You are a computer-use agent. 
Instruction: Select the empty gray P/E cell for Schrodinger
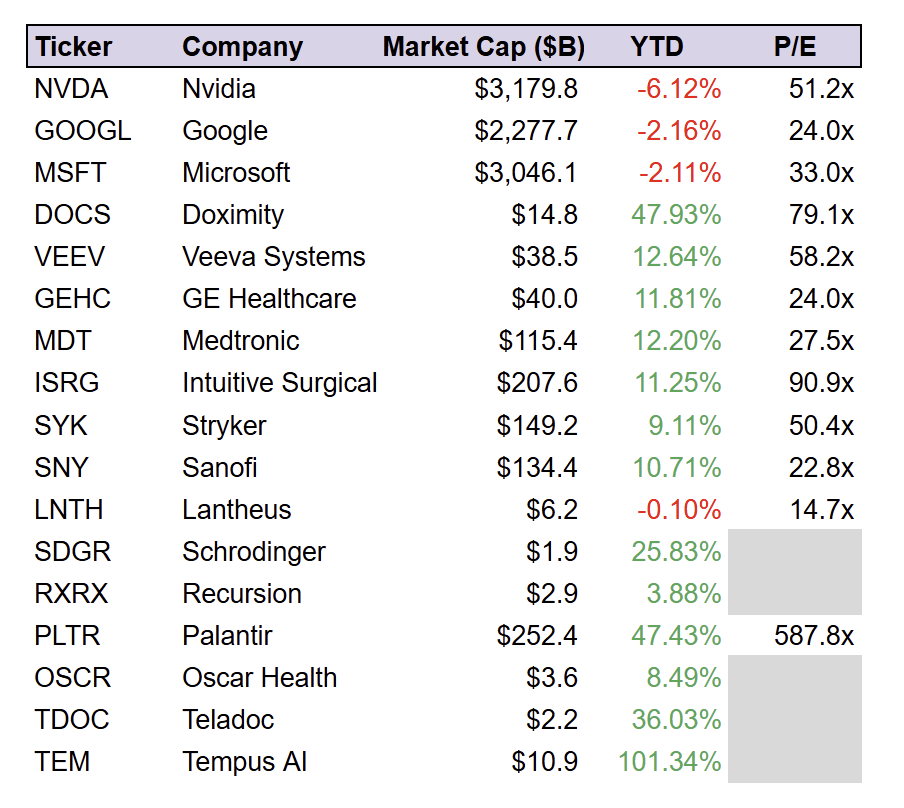[794, 551]
